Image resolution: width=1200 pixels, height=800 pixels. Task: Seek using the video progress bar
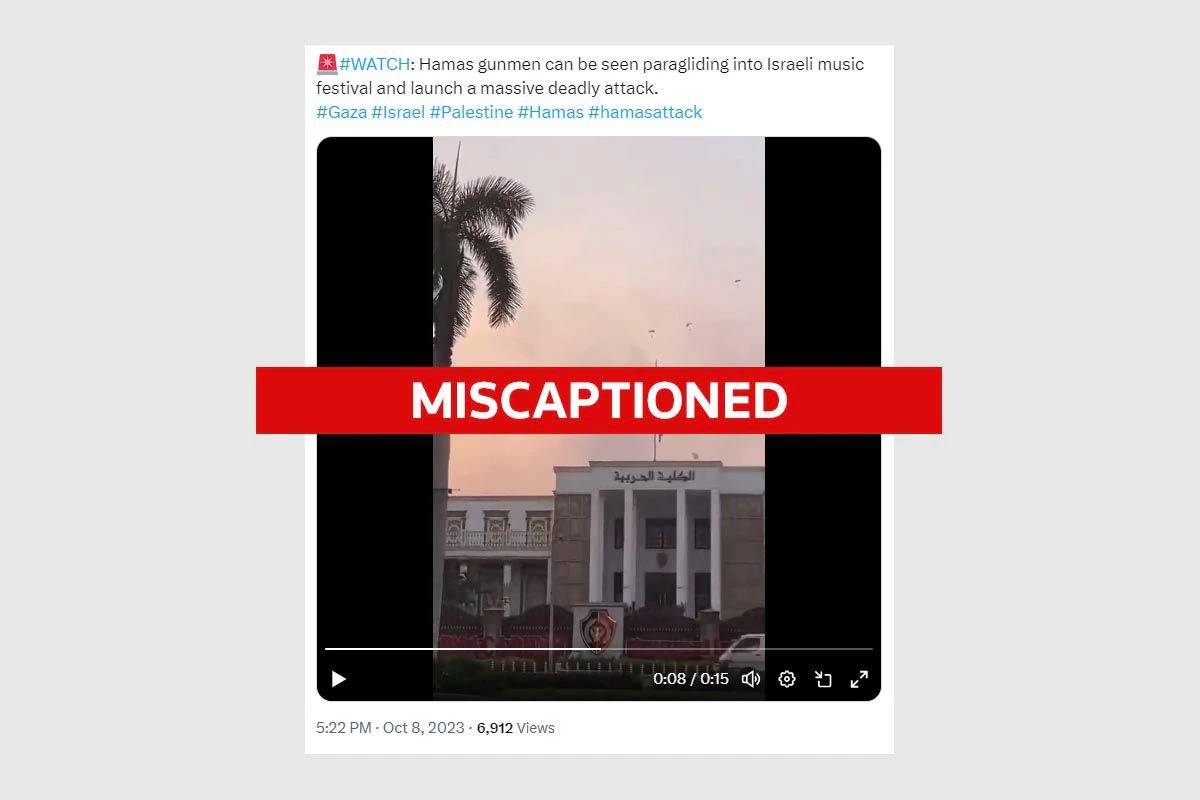(x=599, y=649)
